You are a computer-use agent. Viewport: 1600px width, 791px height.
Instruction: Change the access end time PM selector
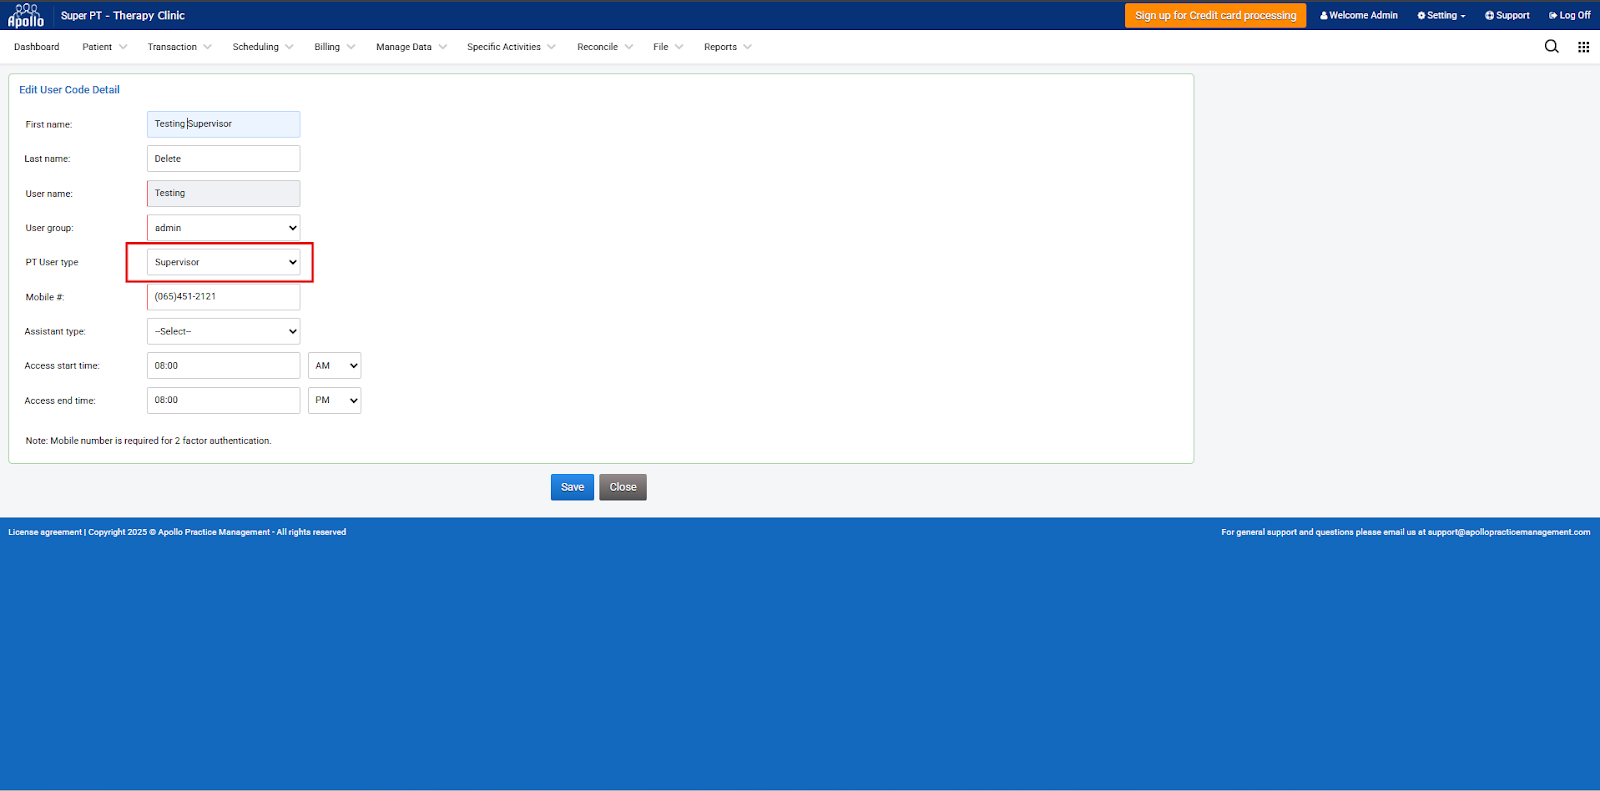click(x=334, y=400)
